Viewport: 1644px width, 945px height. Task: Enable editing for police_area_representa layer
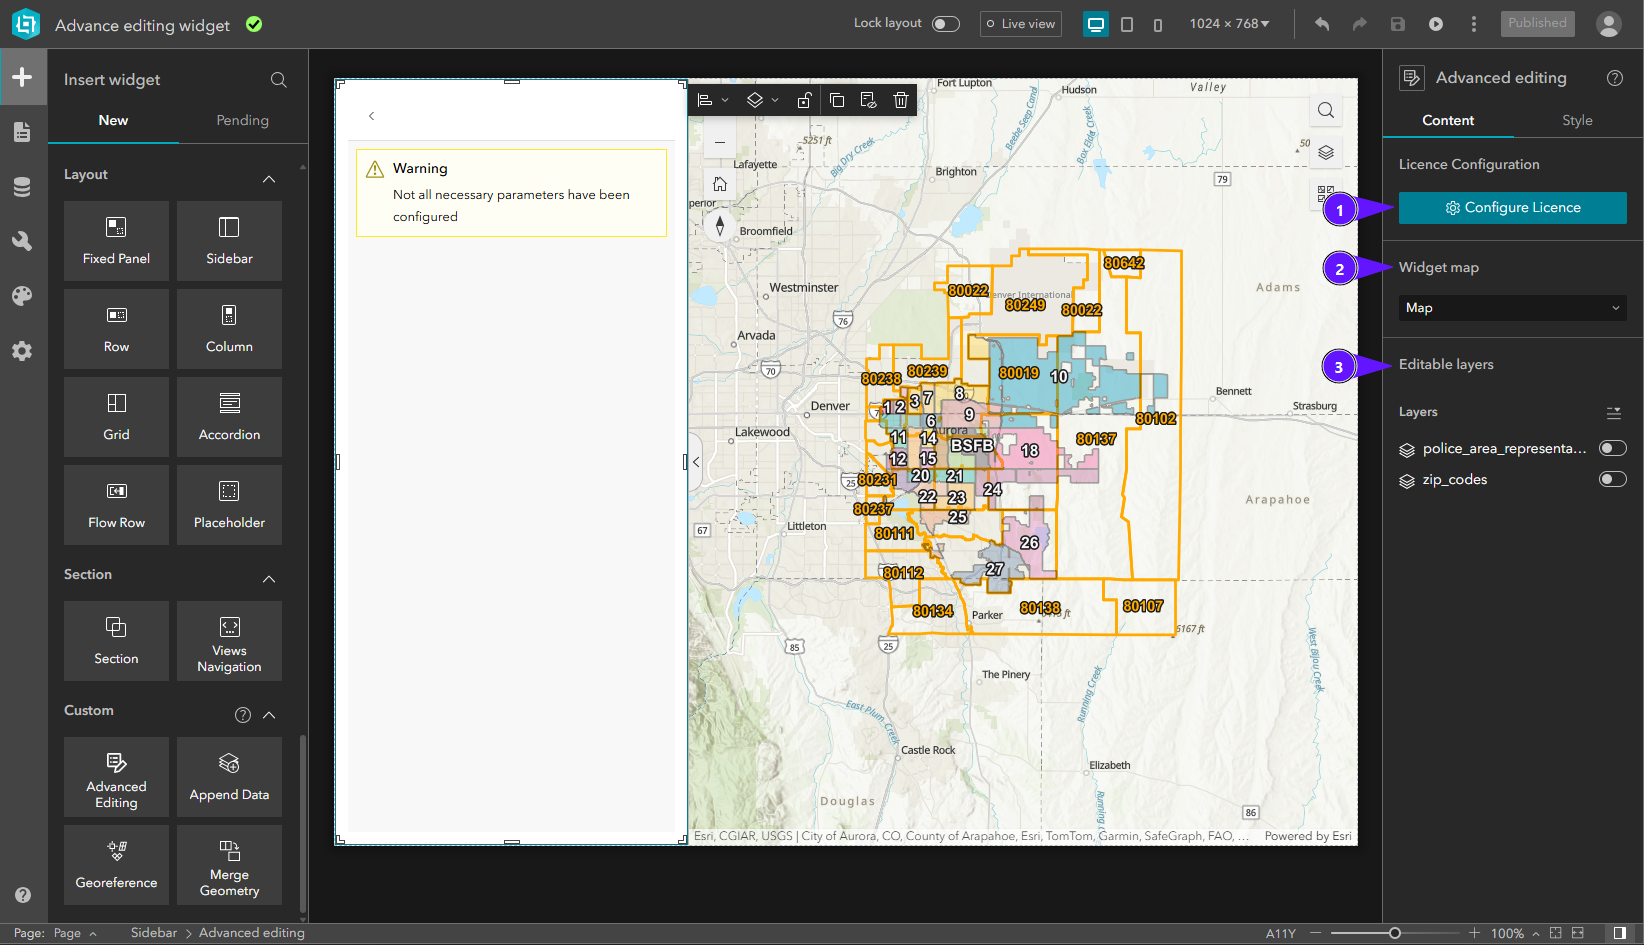point(1612,448)
